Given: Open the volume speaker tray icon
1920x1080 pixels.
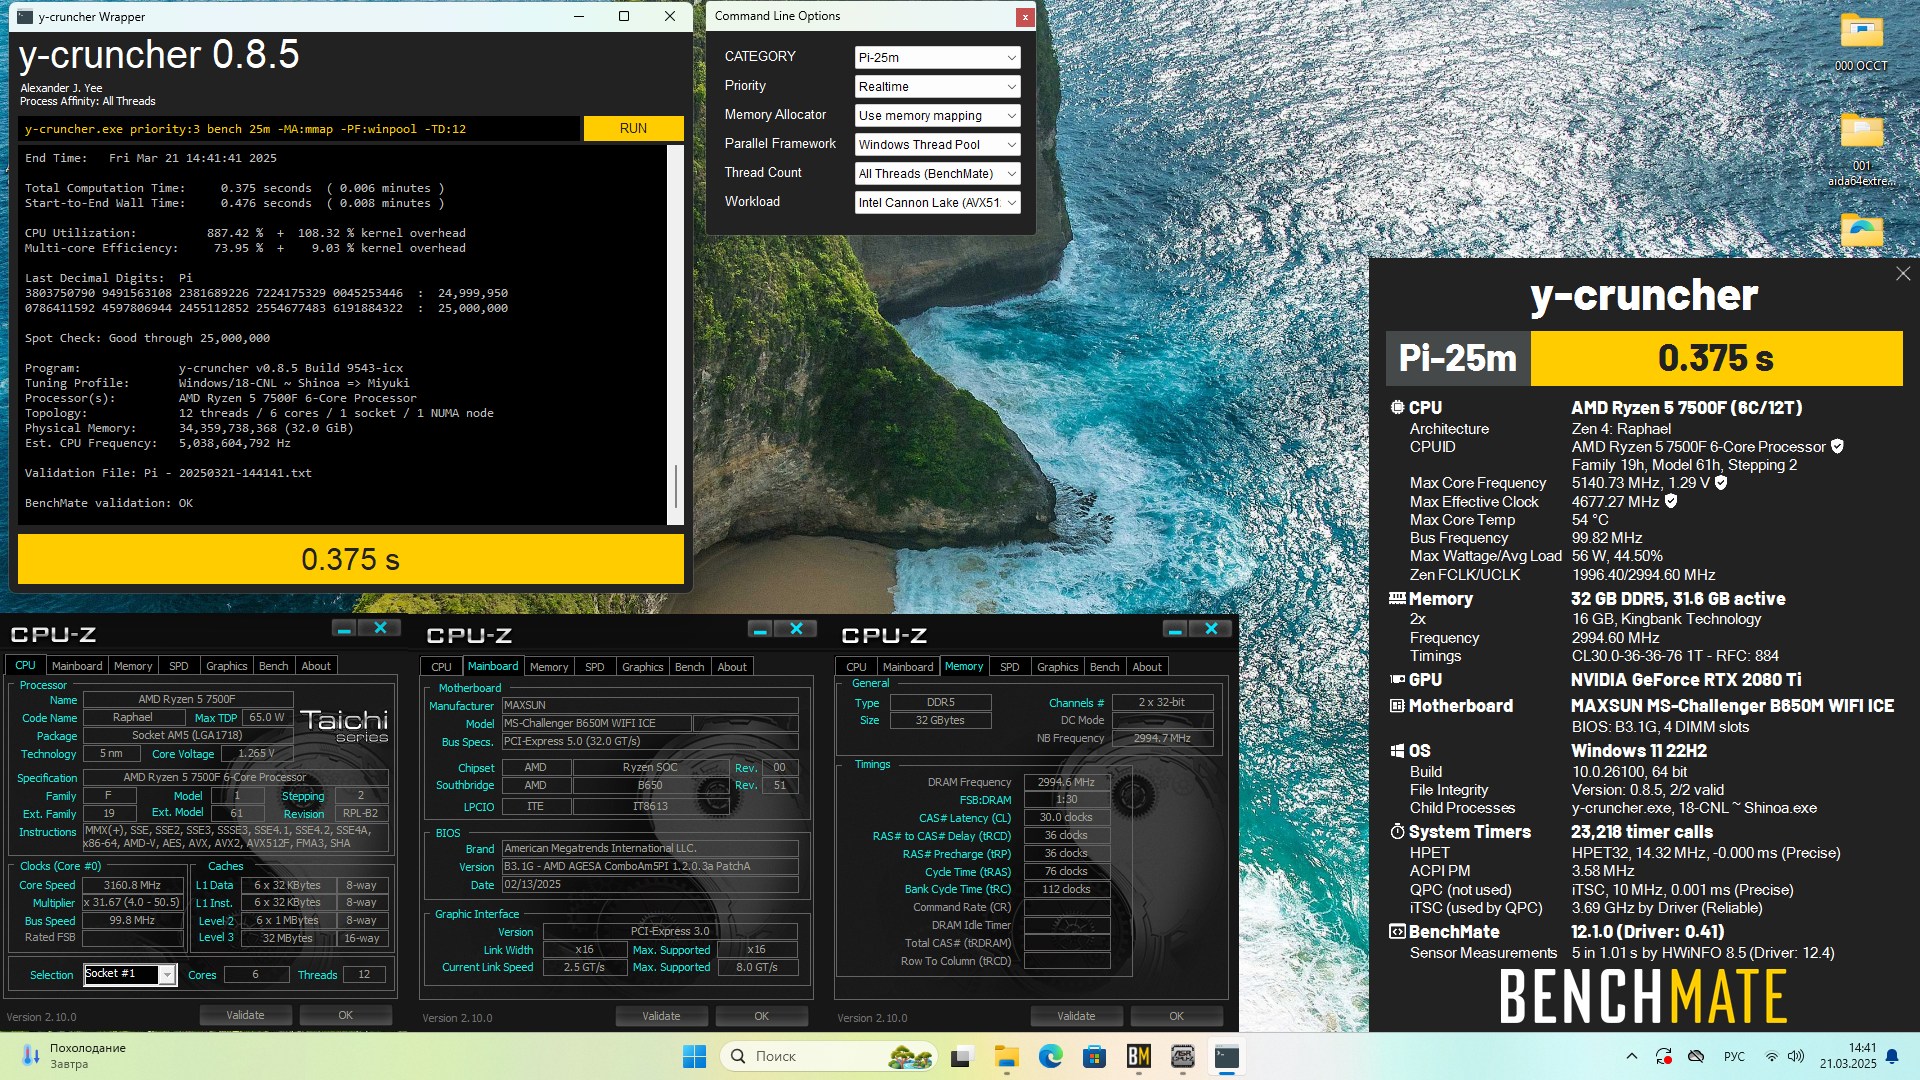Looking at the screenshot, I should [1796, 1056].
